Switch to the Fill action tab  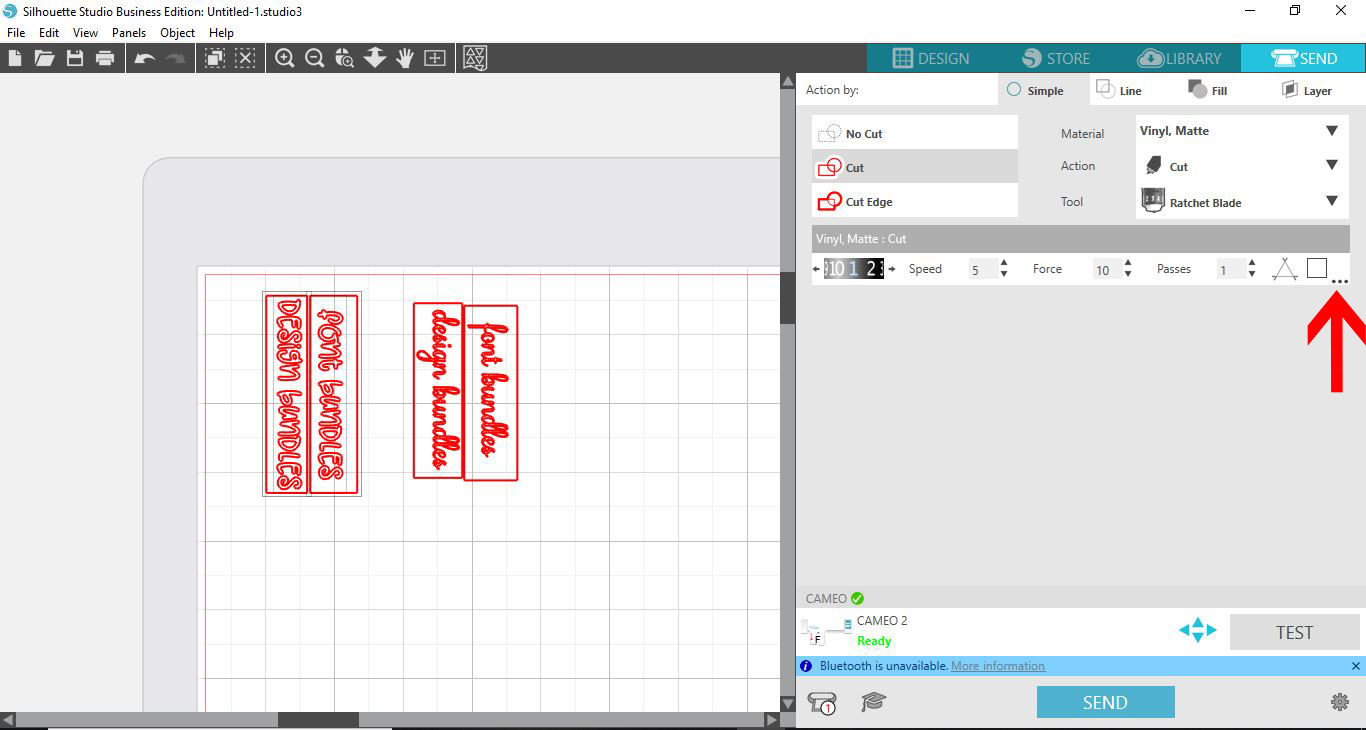click(x=1208, y=90)
